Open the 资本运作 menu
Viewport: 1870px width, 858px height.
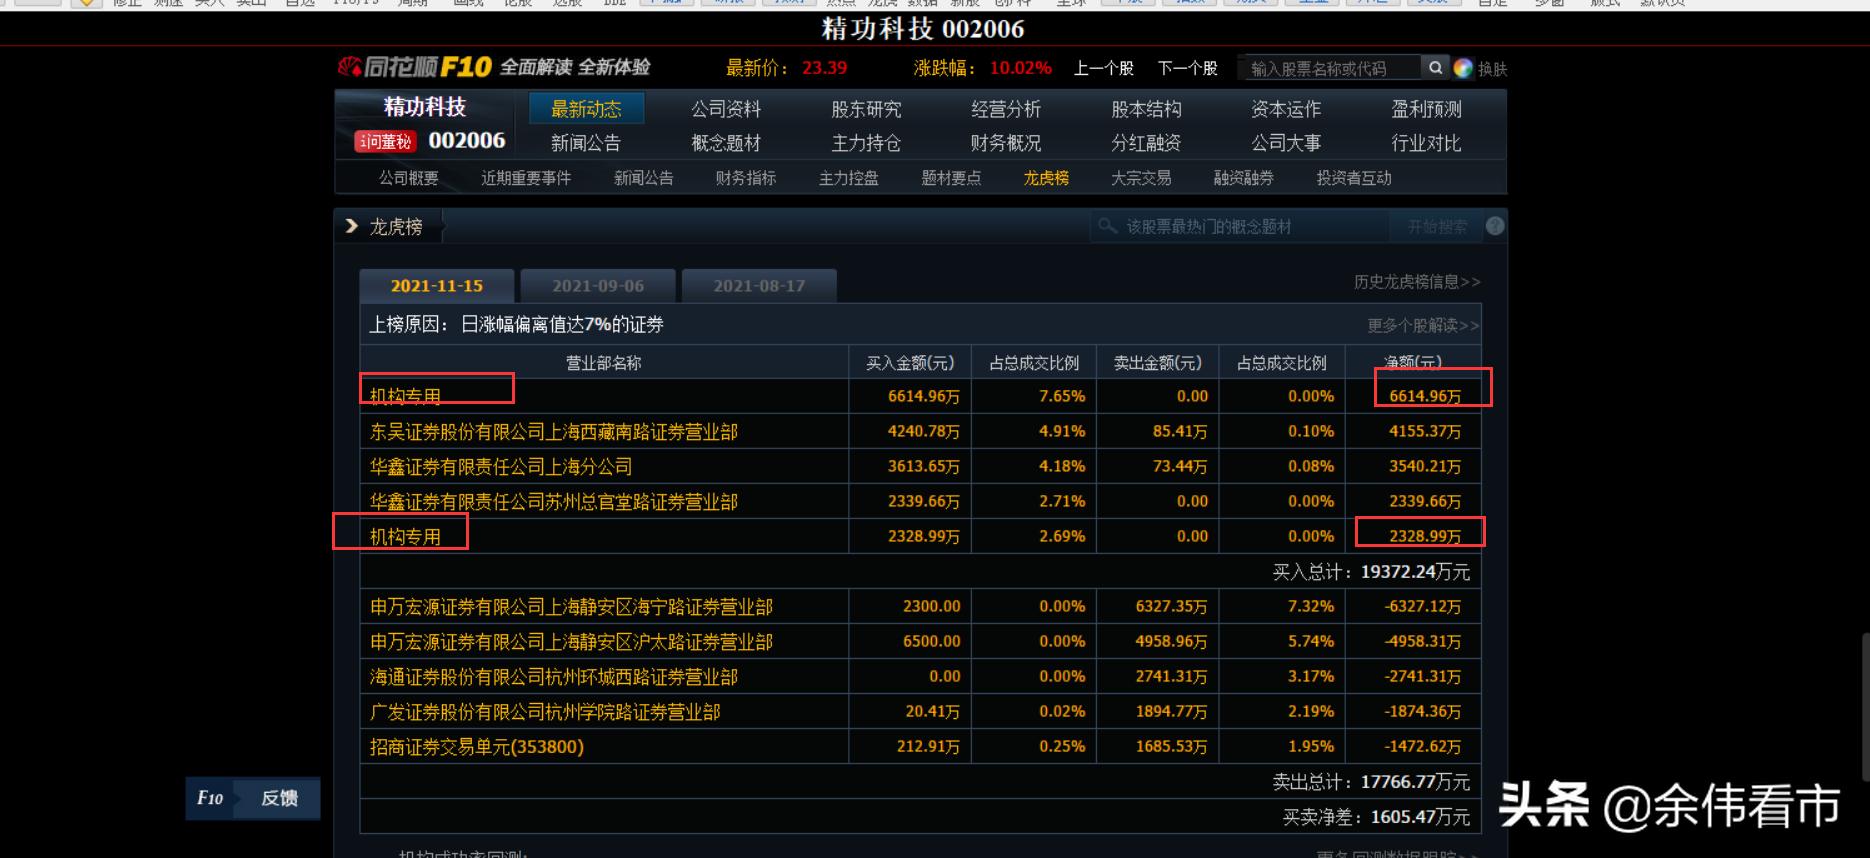pyautogui.click(x=1286, y=109)
